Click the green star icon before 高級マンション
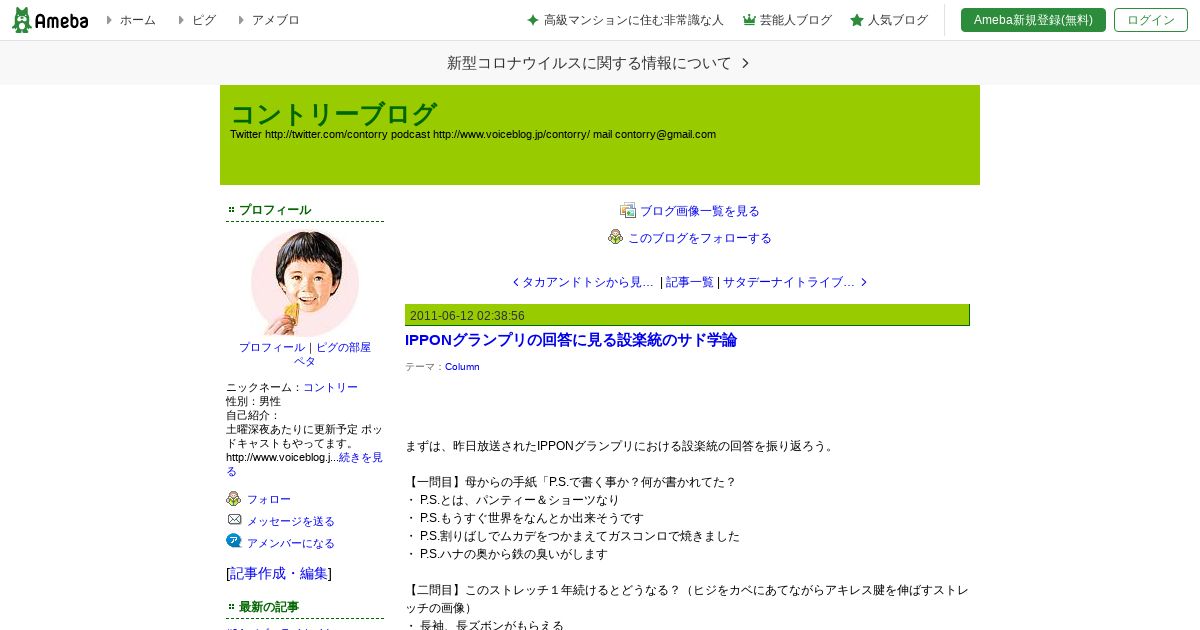Image resolution: width=1200 pixels, height=630 pixels. click(x=533, y=20)
